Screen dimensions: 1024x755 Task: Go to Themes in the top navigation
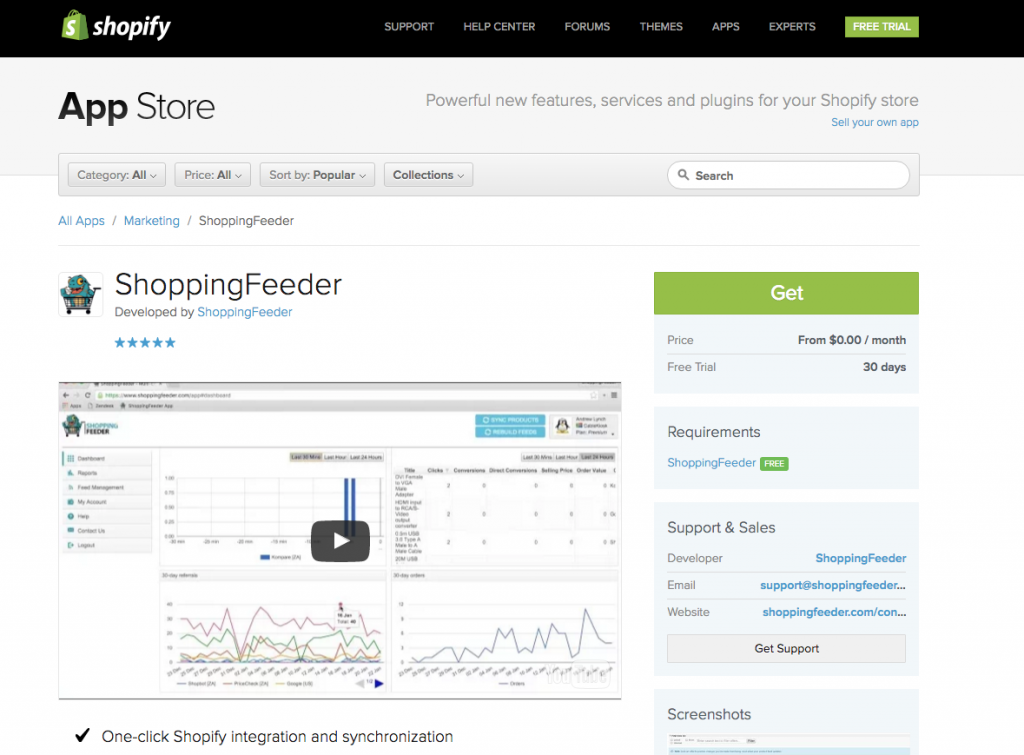point(661,27)
